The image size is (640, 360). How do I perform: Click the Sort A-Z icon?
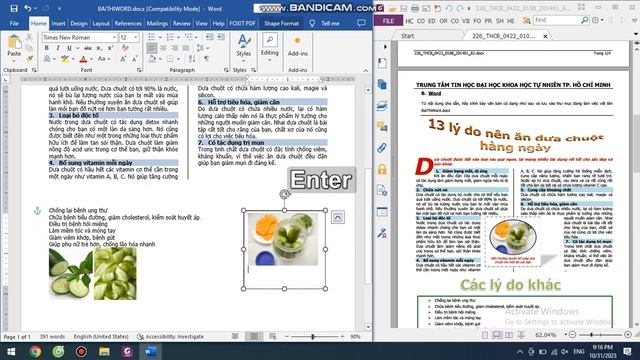pyautogui.click(x=192, y=59)
